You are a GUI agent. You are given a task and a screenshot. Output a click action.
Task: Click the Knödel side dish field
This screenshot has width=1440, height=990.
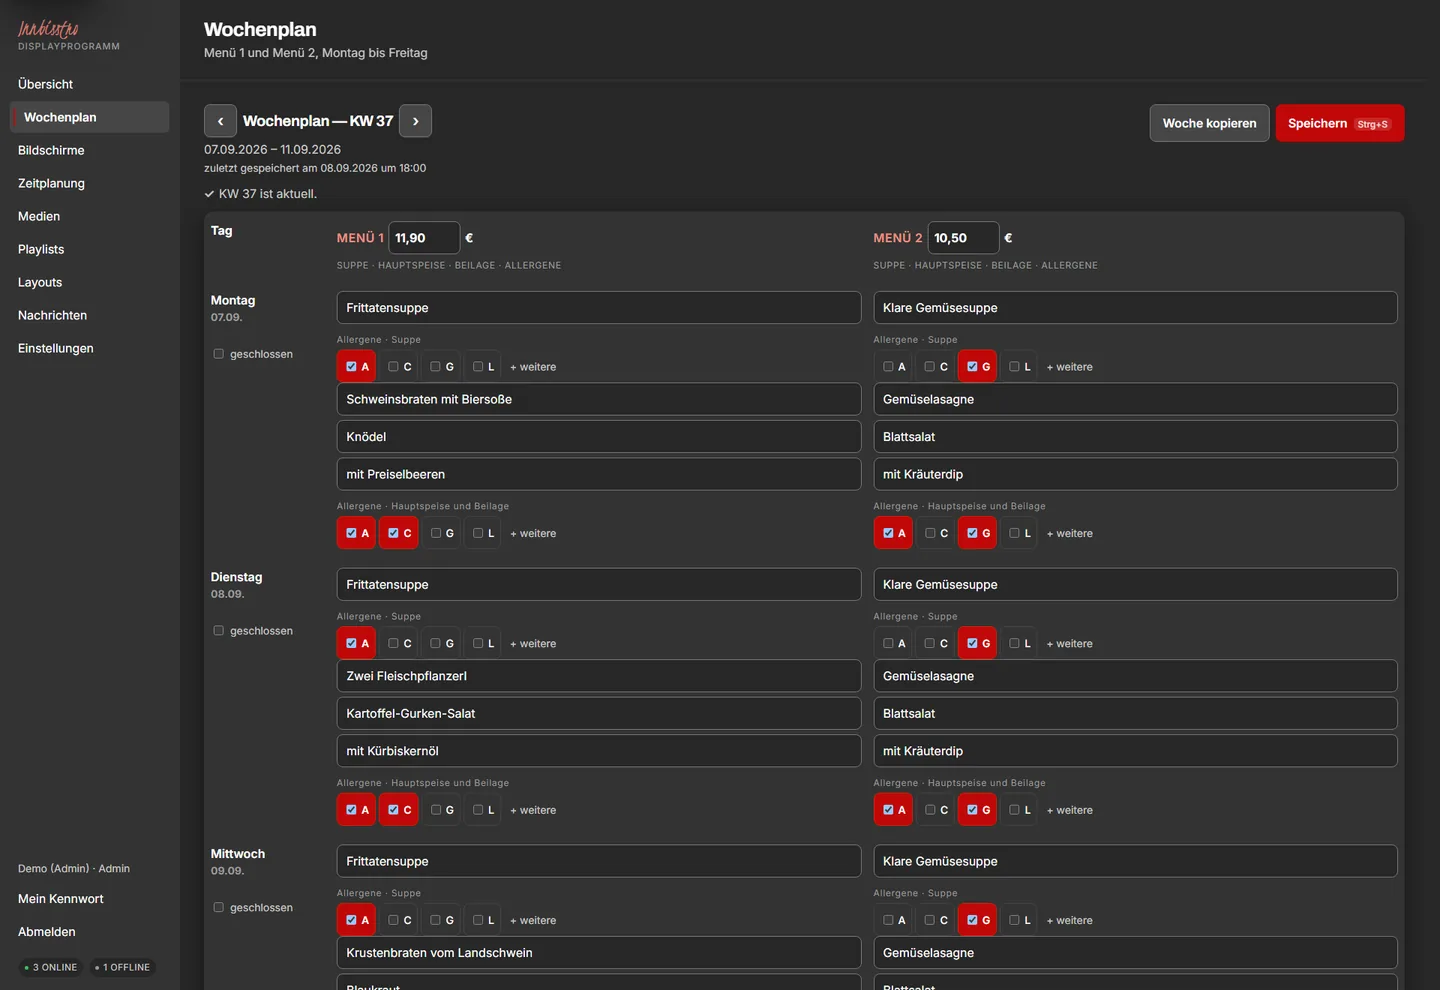point(599,437)
